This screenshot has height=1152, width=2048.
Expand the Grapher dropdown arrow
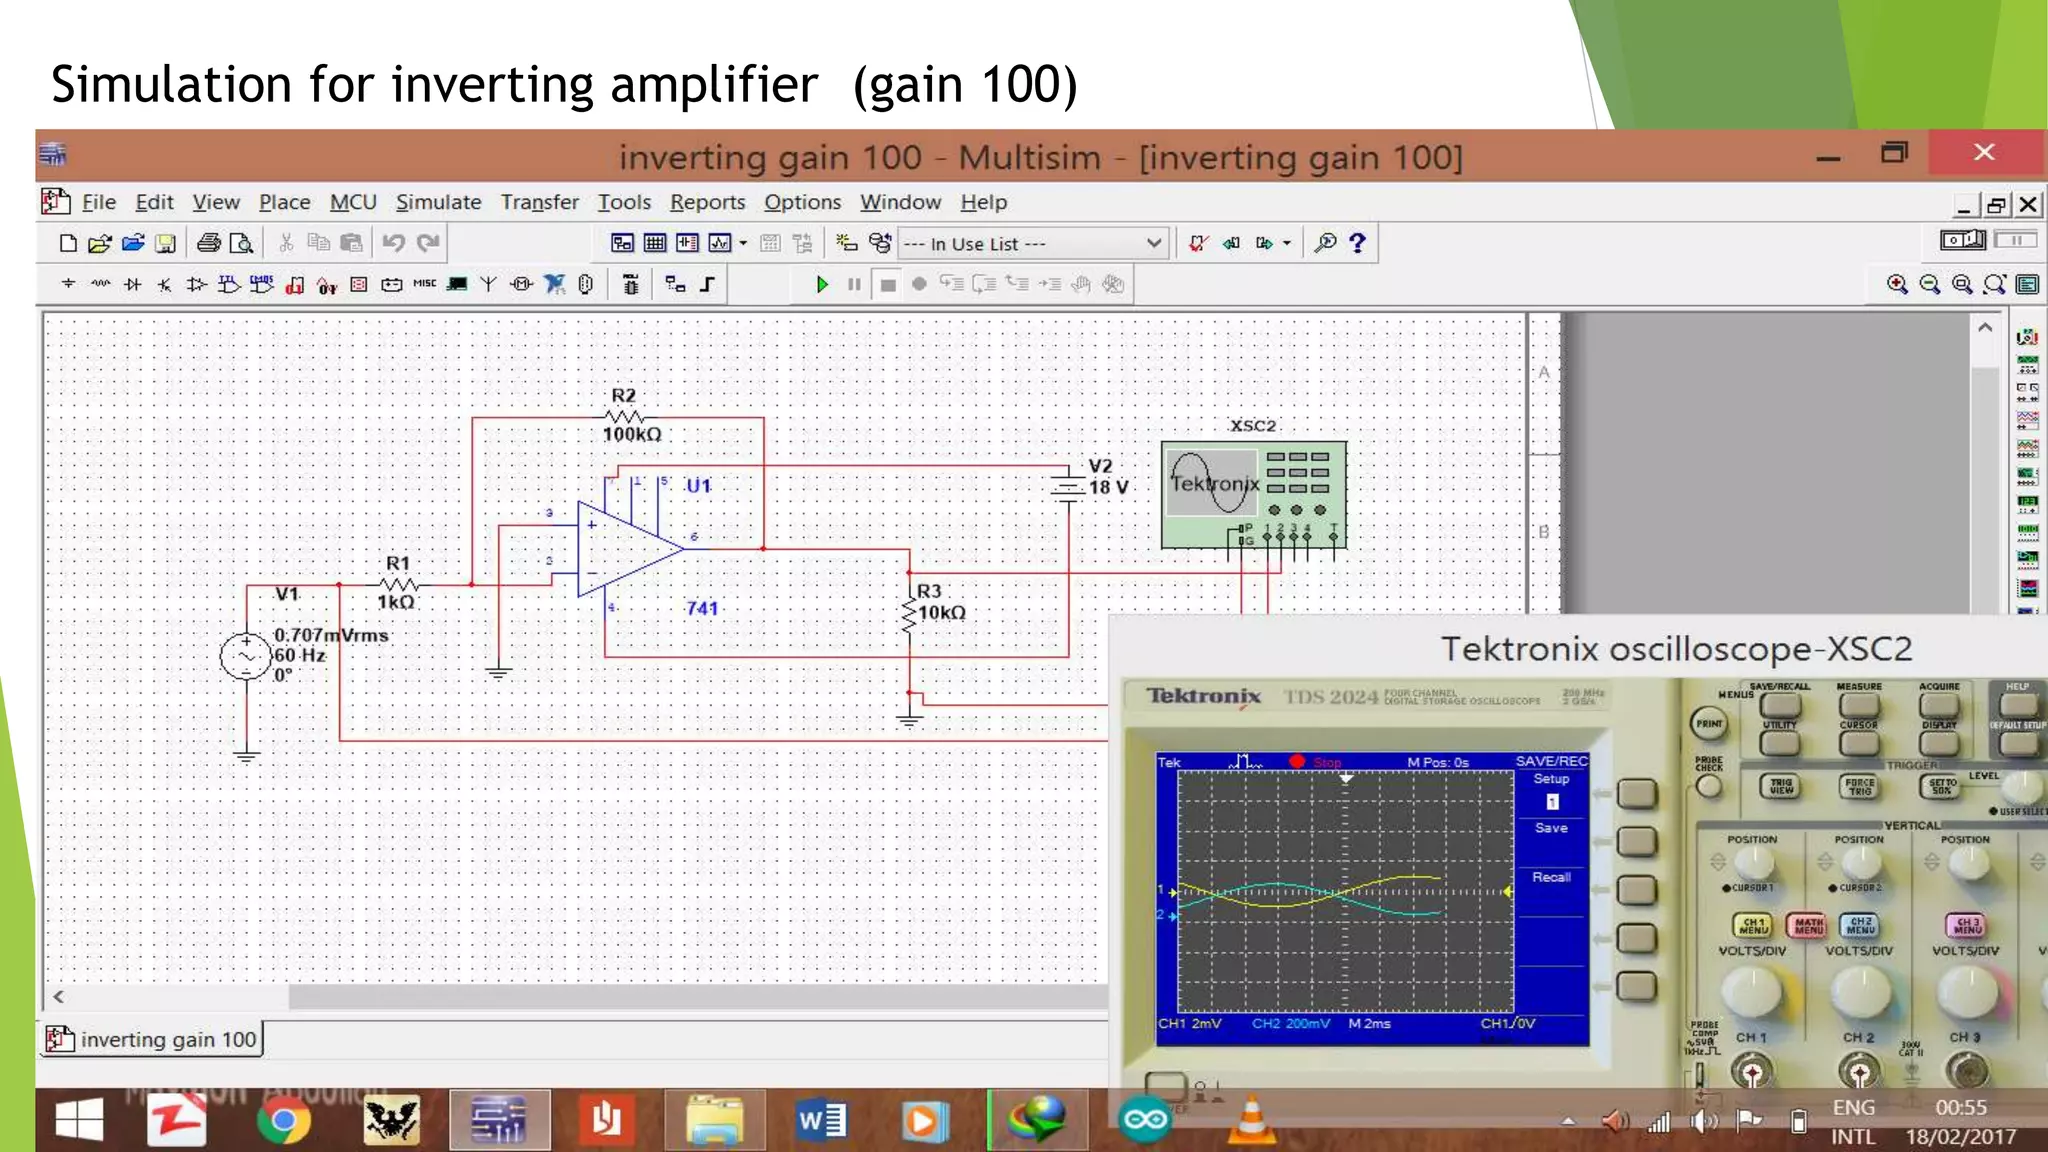click(743, 243)
